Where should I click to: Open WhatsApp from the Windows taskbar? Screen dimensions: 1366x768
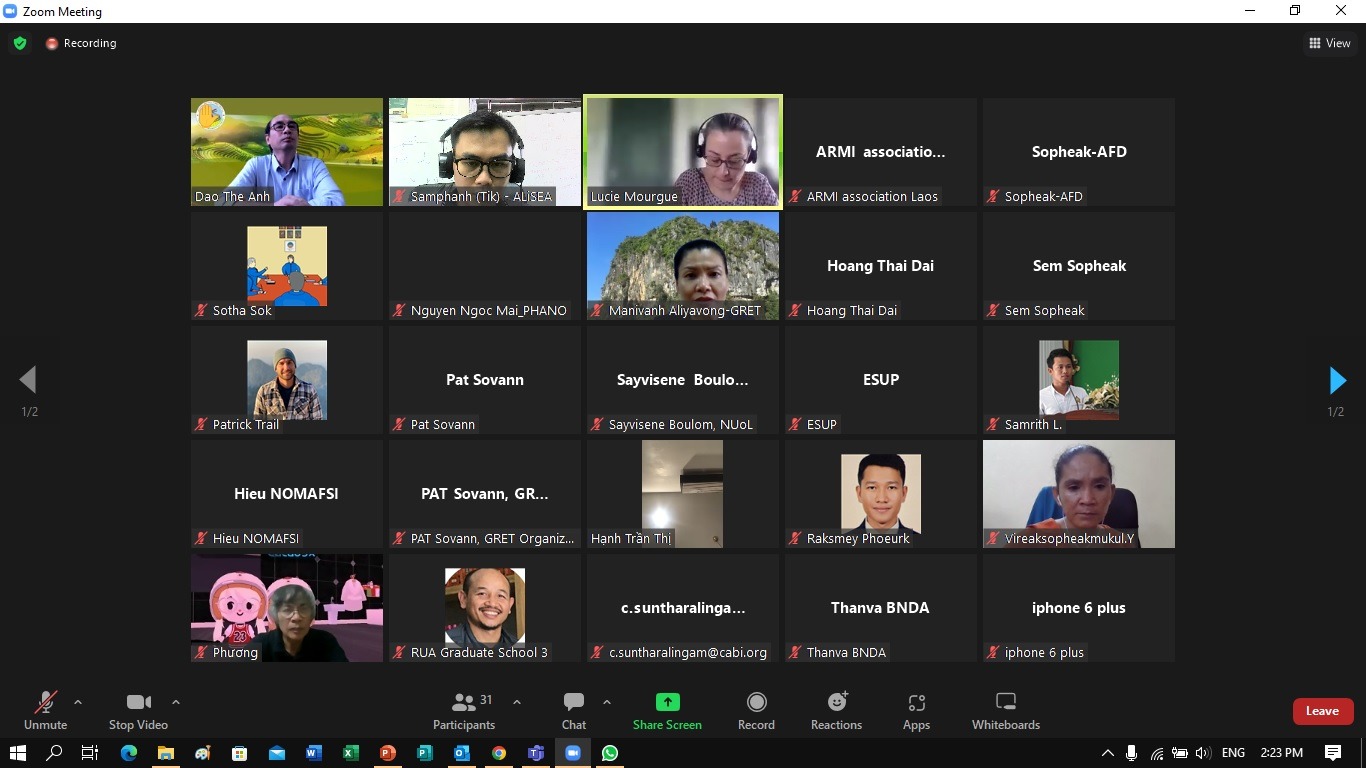tap(610, 753)
